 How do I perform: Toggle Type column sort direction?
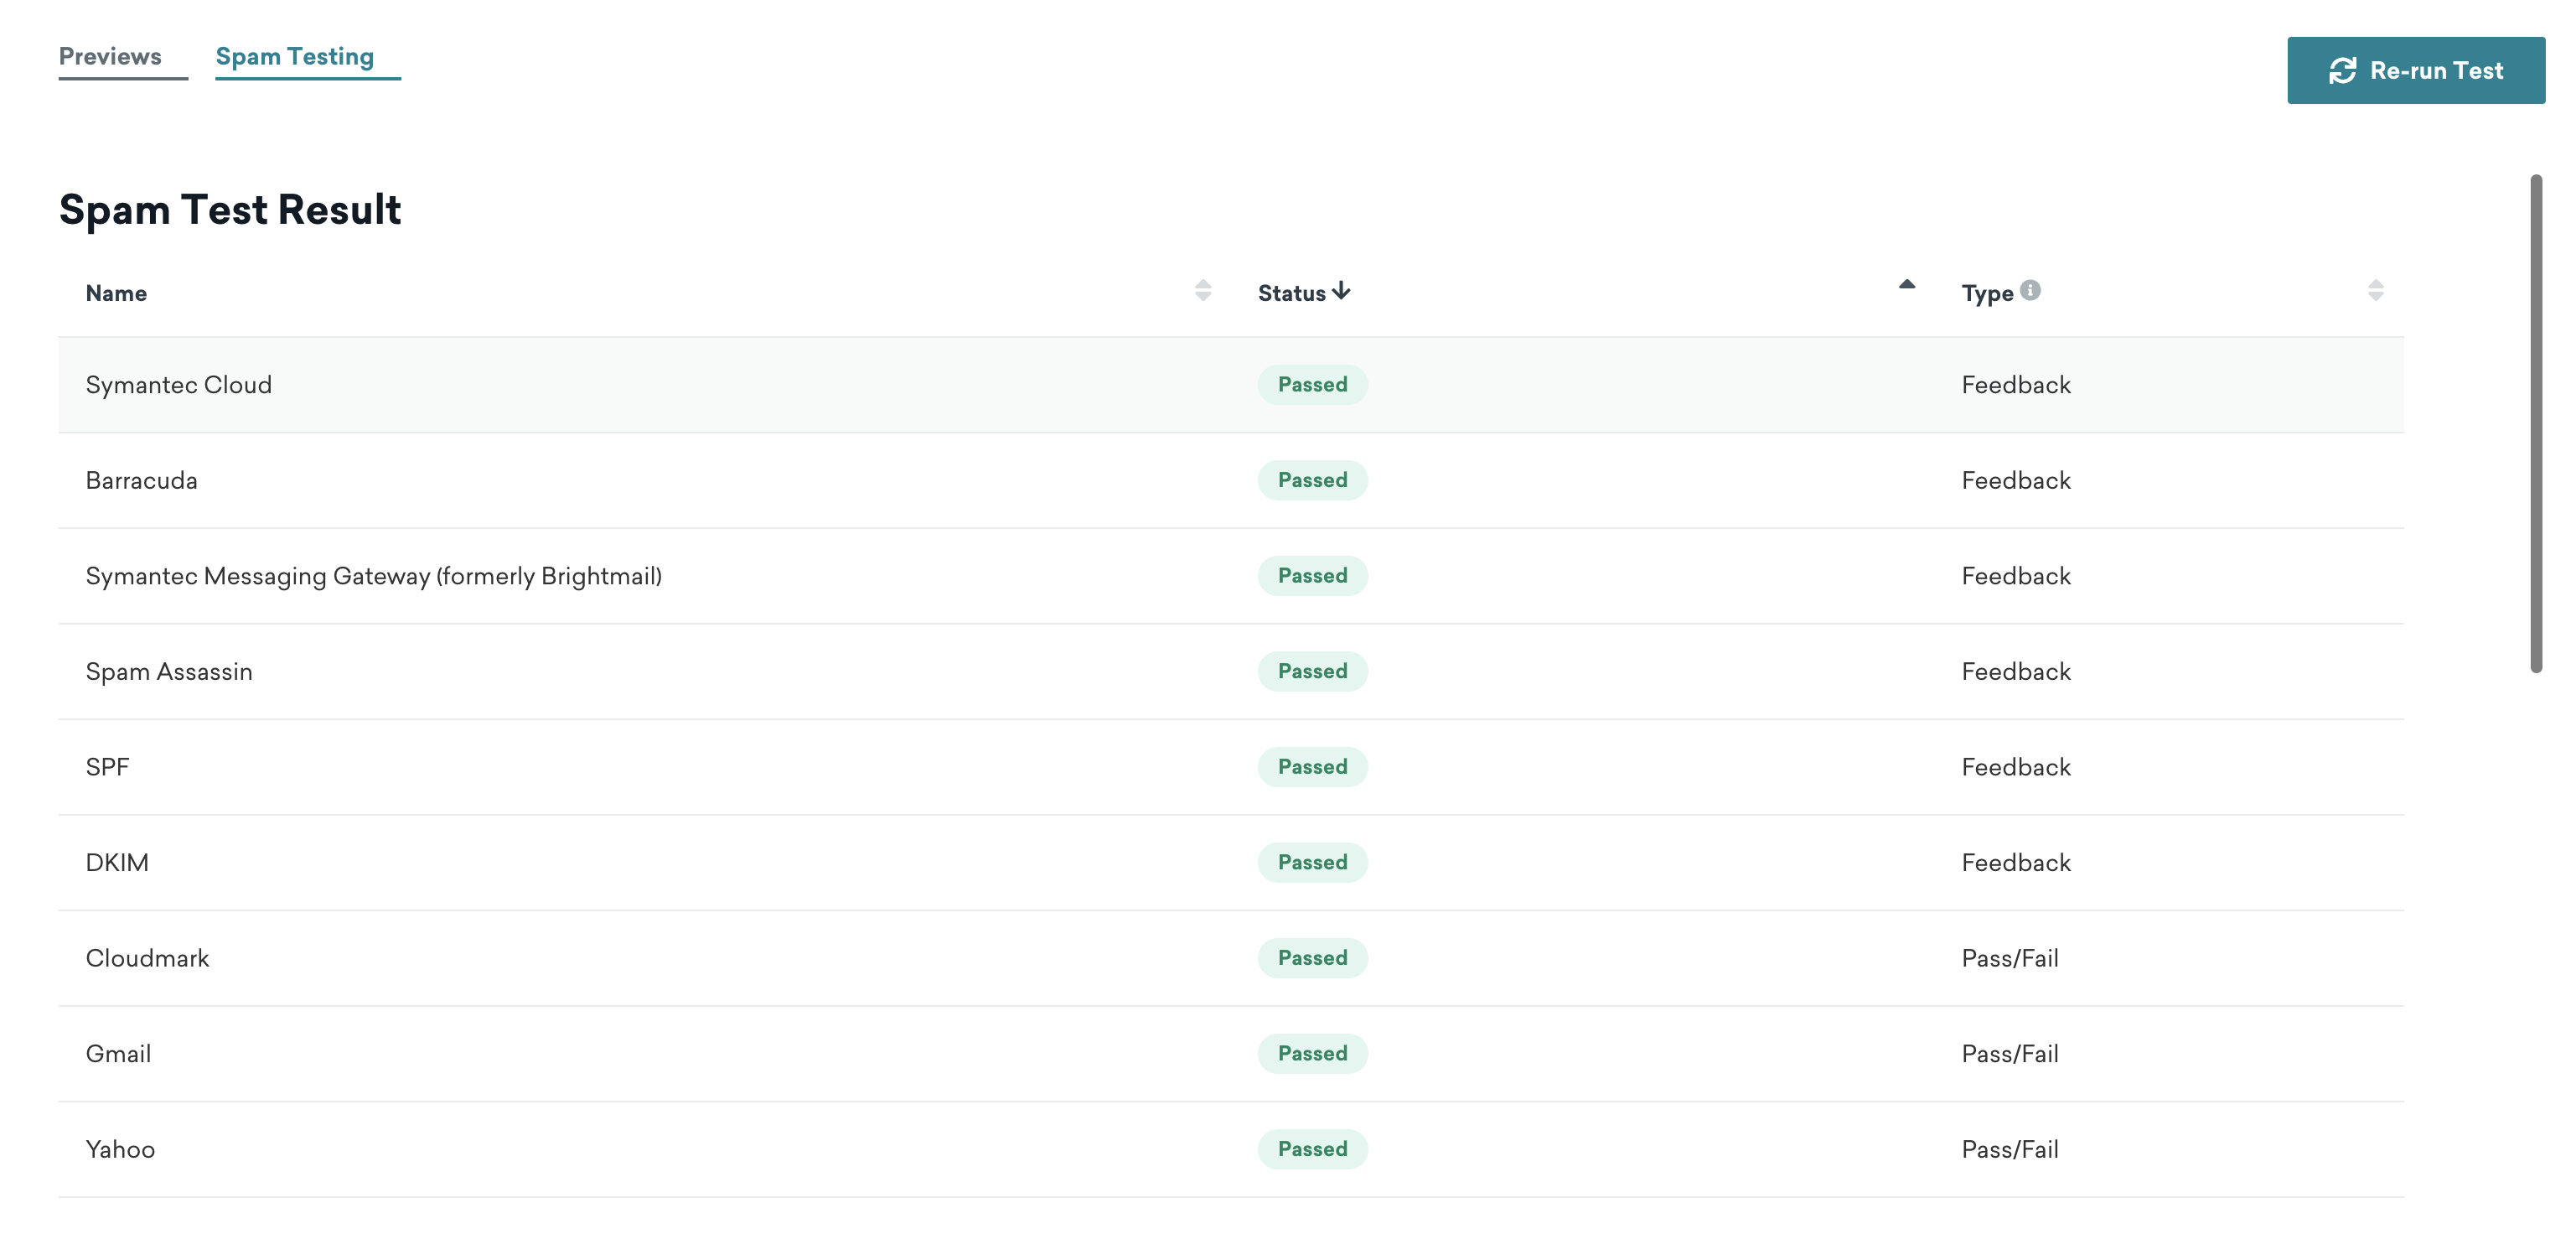coord(2377,291)
